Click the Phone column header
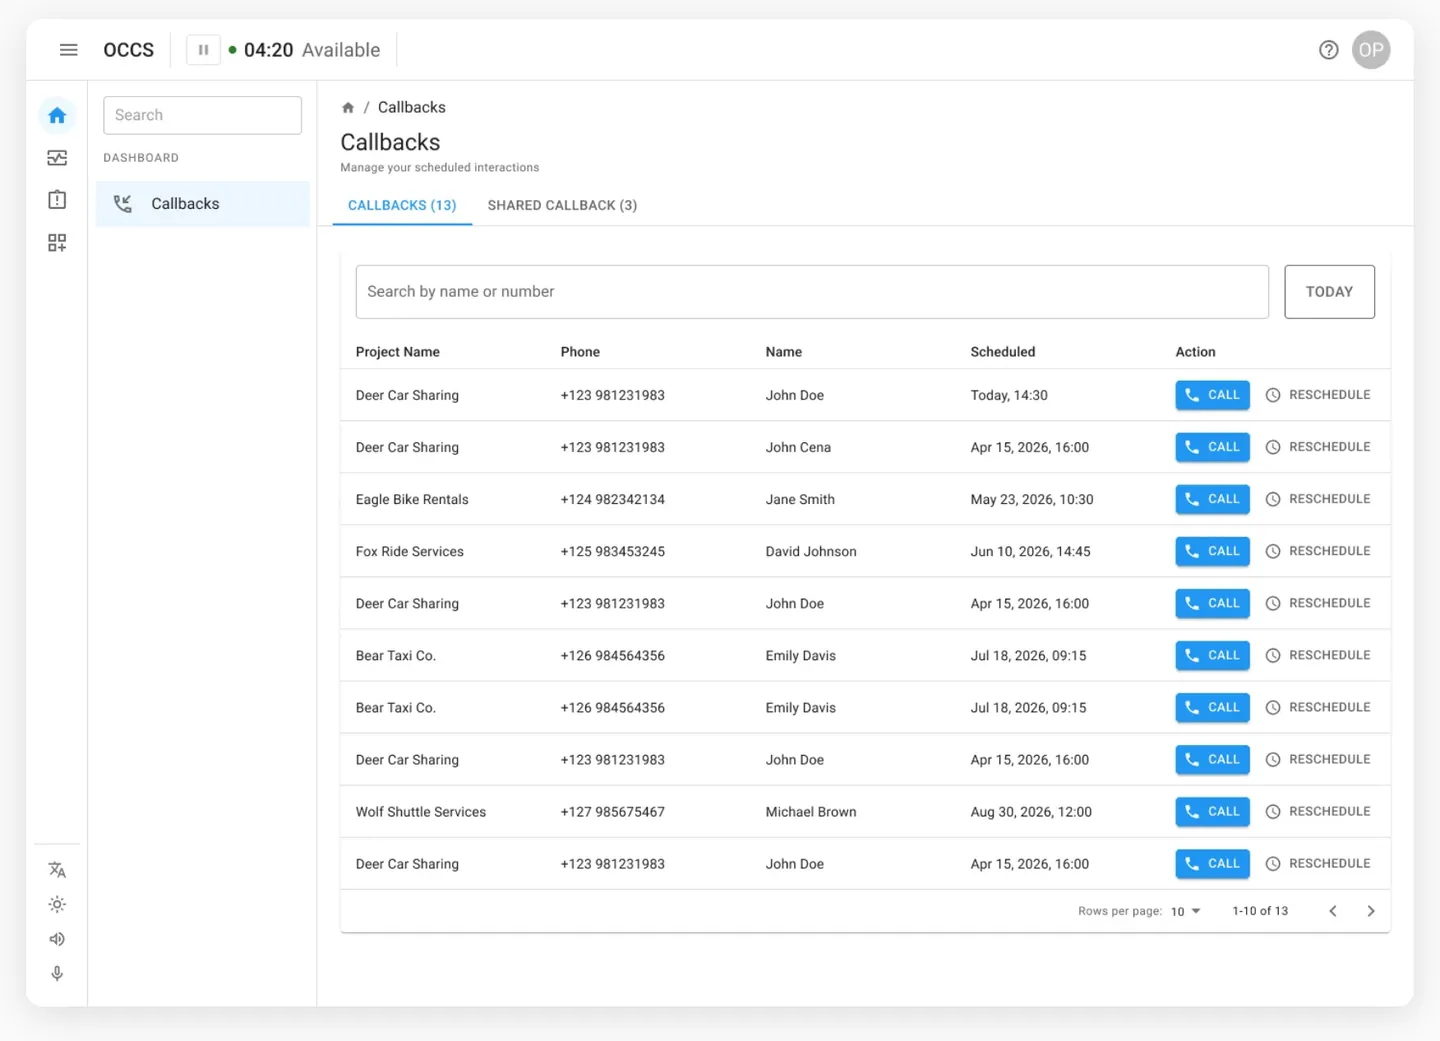This screenshot has height=1041, width=1440. [x=580, y=352]
